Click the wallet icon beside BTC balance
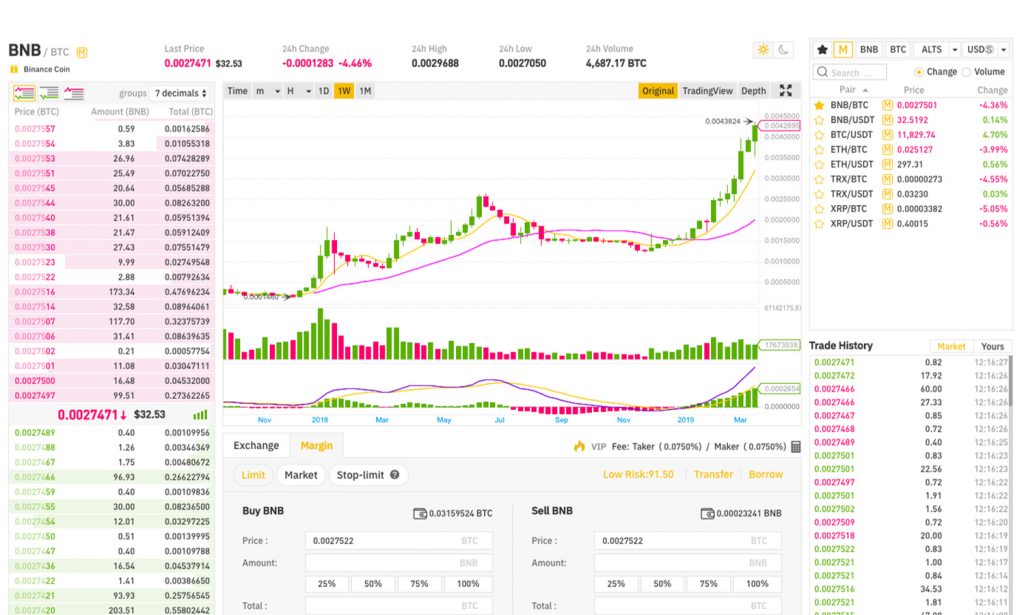Screen dimensions: 1024x615 [x=419, y=514]
